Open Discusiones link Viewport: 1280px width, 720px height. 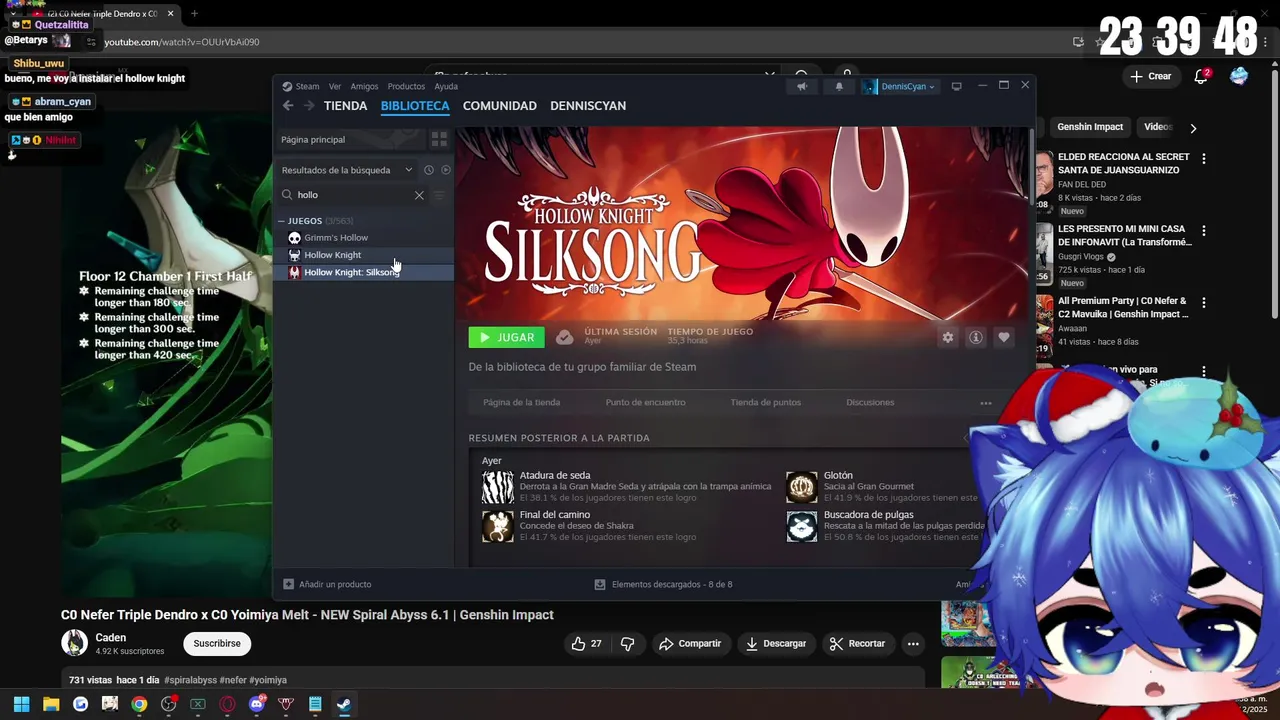(x=870, y=403)
